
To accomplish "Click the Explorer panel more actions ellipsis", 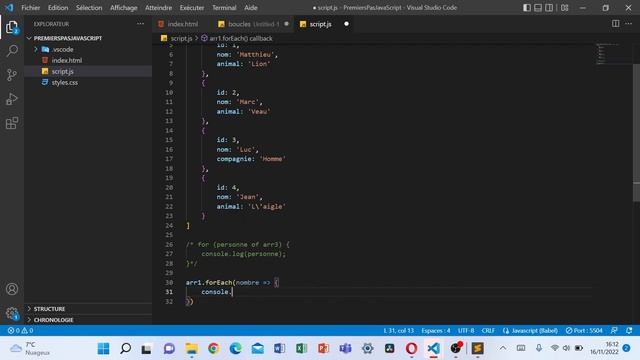I will pyautogui.click(x=140, y=24).
